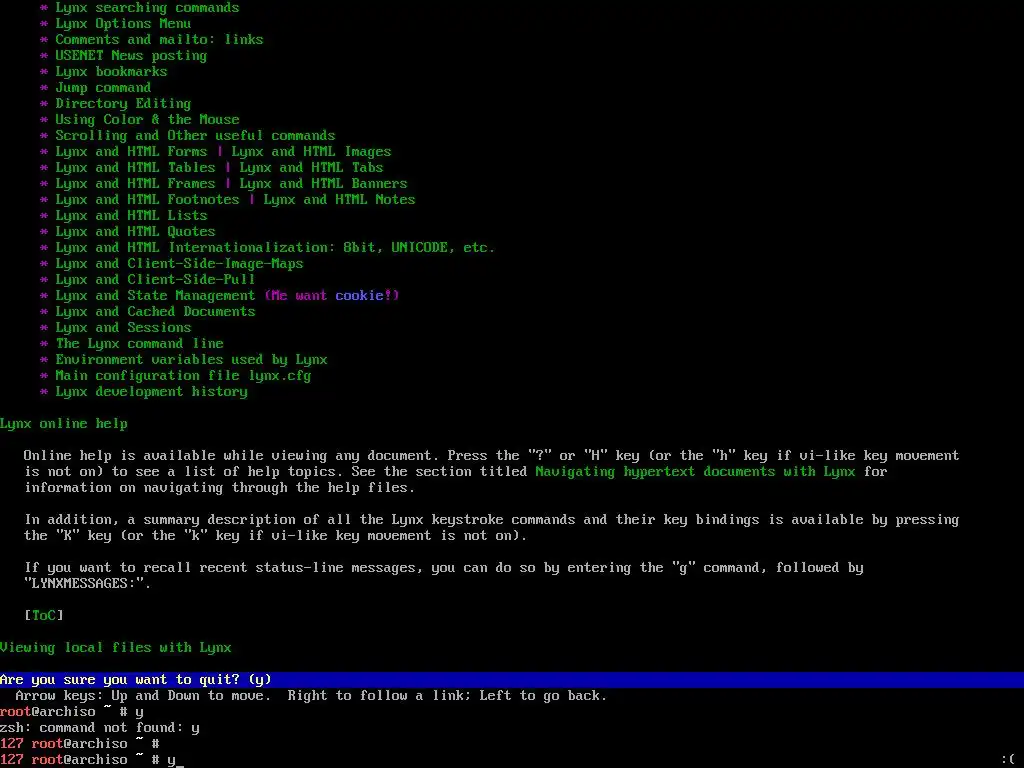Follow the 'Lynx Options Menu' link
This screenshot has height=768, width=1024.
click(x=123, y=24)
